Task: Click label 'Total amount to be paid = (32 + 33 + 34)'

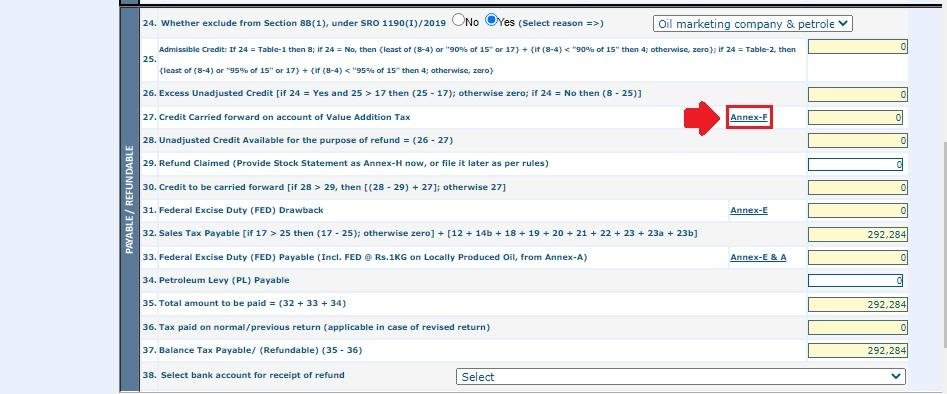Action: 252,303
